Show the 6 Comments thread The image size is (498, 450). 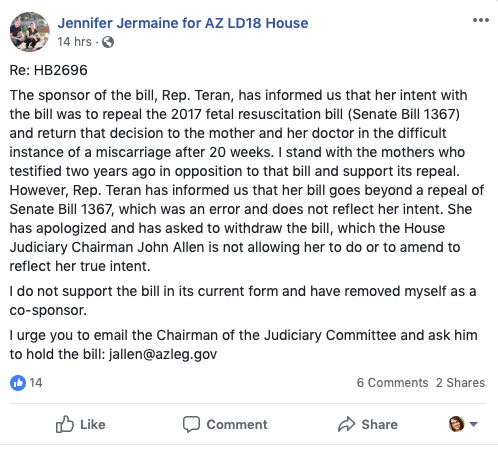point(392,383)
